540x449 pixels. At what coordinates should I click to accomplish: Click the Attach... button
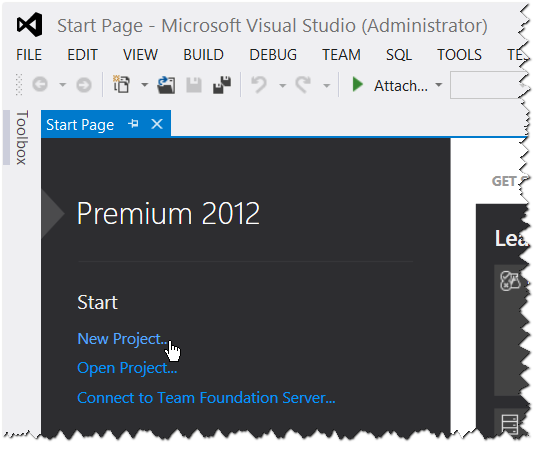401,86
